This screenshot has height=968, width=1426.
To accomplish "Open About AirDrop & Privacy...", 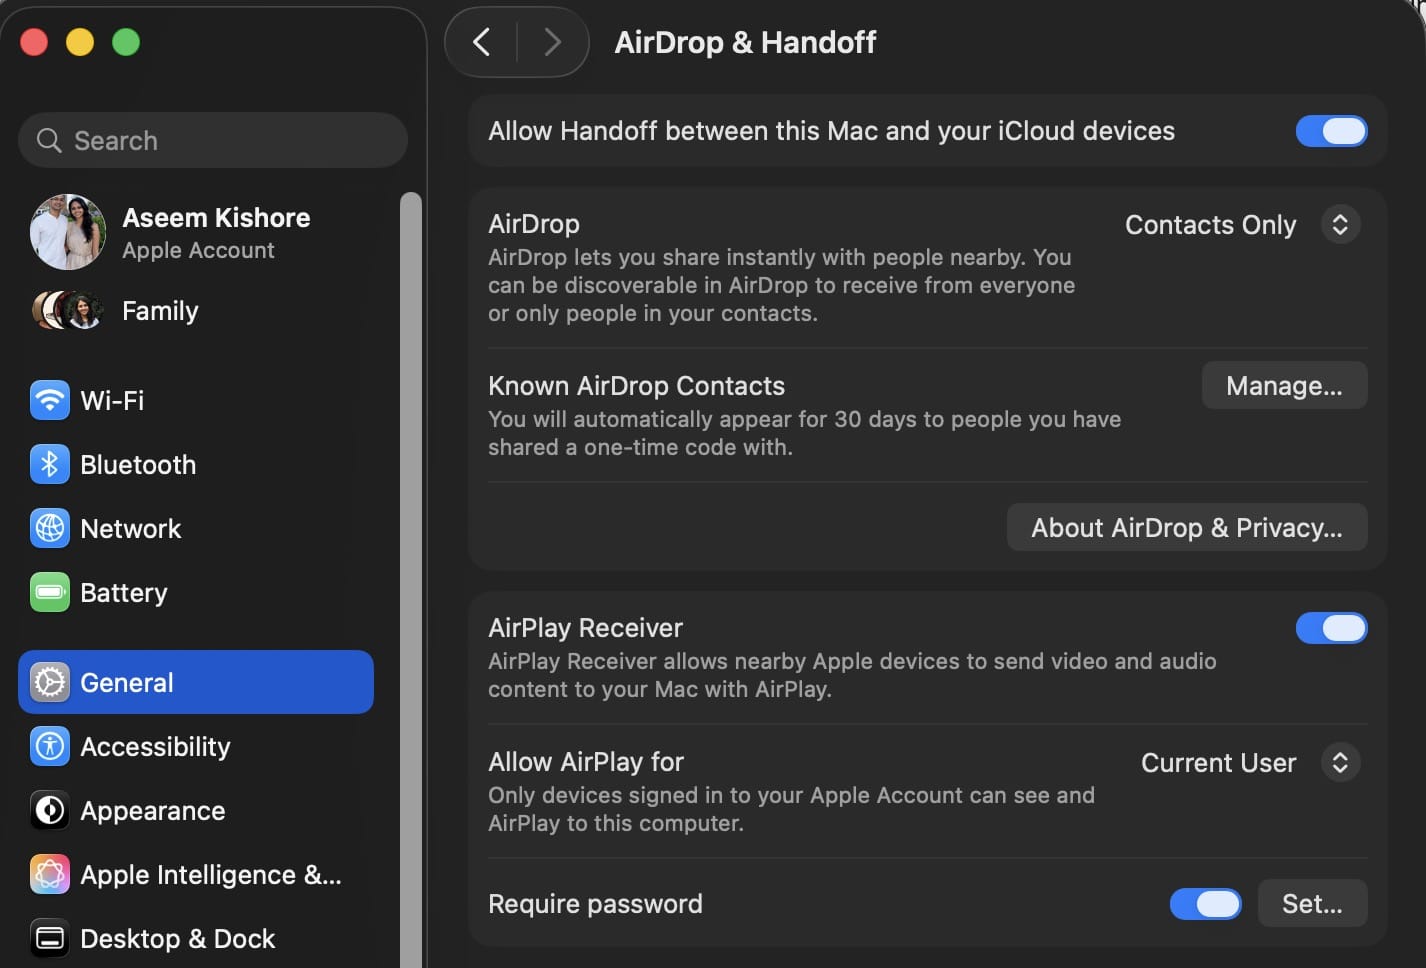I will tap(1187, 528).
